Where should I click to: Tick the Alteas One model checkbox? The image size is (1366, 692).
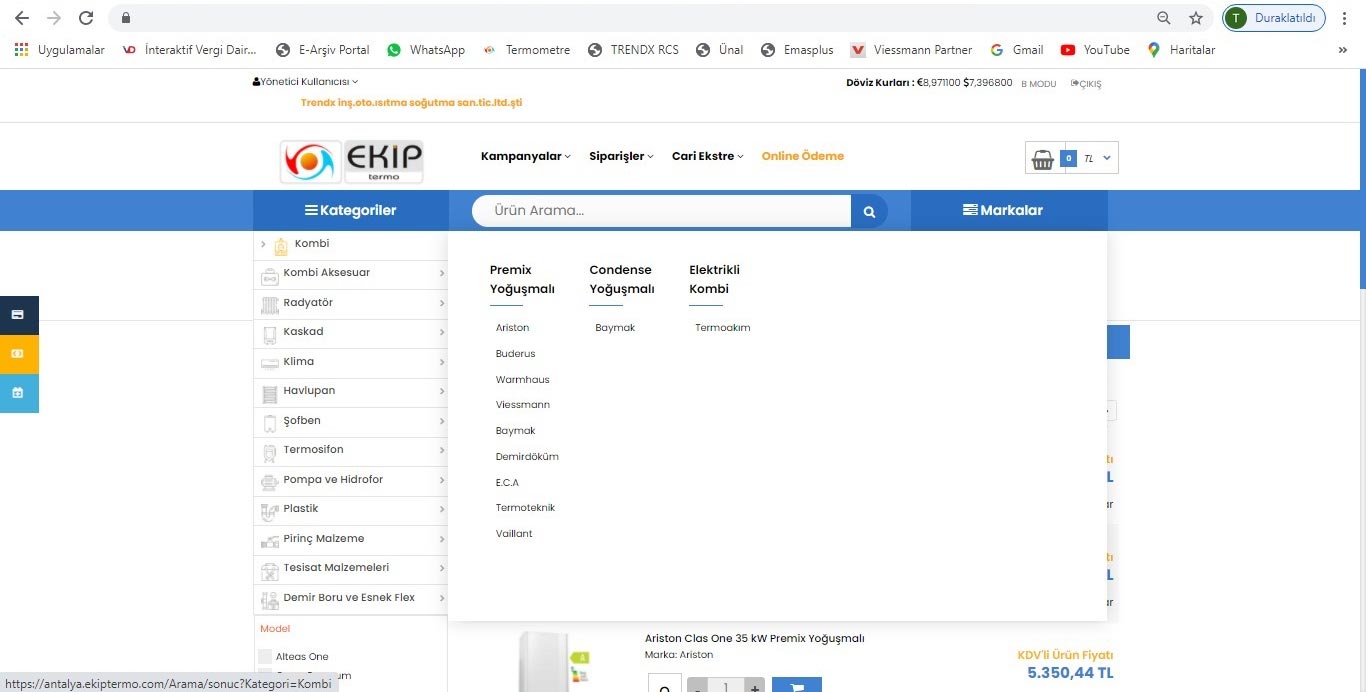[x=265, y=657]
